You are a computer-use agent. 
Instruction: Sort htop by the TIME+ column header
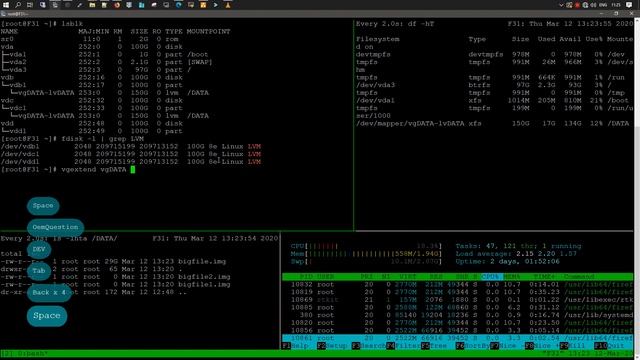[545, 277]
